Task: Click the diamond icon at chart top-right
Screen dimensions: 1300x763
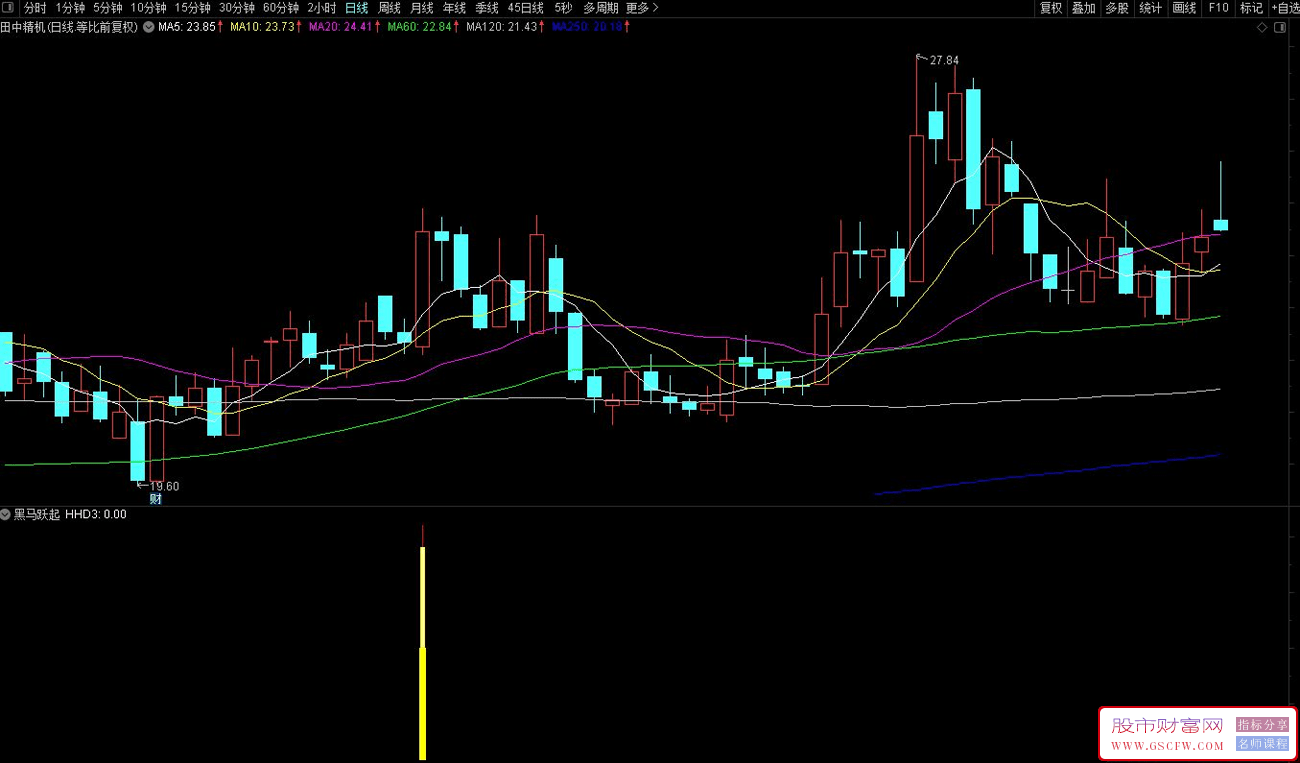Action: (x=1263, y=28)
